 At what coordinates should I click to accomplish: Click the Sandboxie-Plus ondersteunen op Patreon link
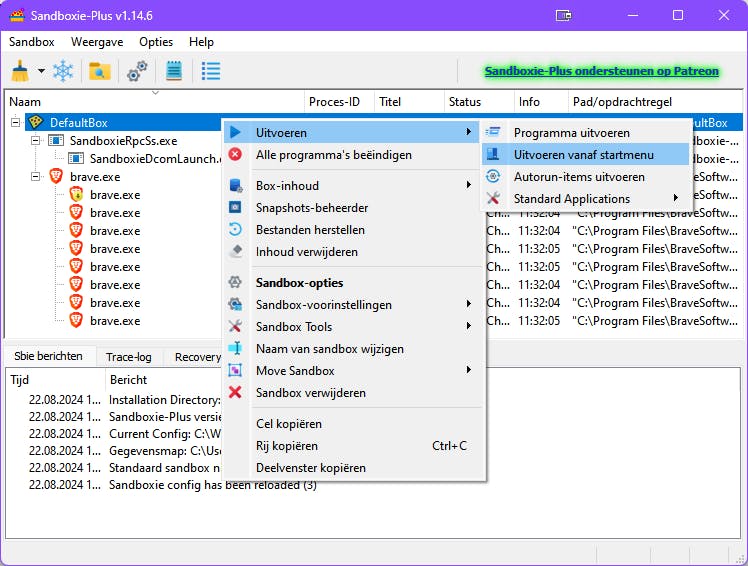tap(602, 71)
